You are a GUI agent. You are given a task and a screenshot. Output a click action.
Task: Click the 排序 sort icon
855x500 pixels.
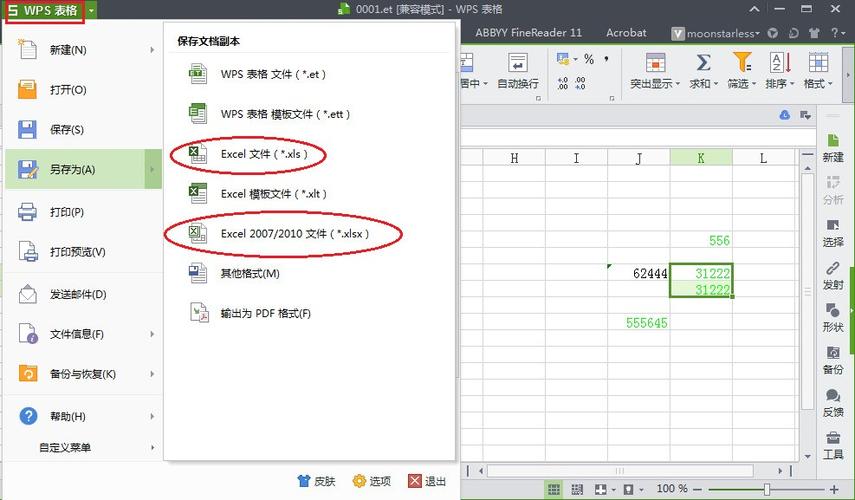tap(780, 62)
